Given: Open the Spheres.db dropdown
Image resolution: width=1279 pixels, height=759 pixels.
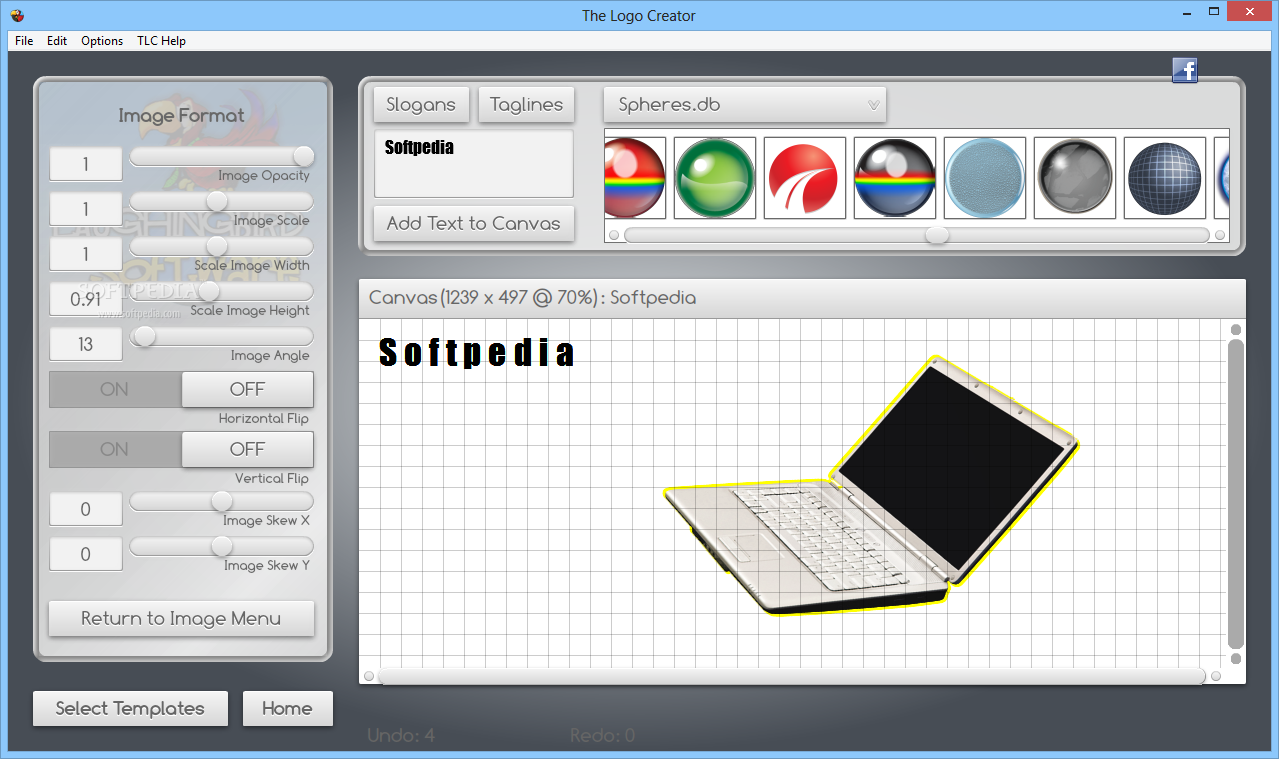Looking at the screenshot, I should (x=744, y=104).
